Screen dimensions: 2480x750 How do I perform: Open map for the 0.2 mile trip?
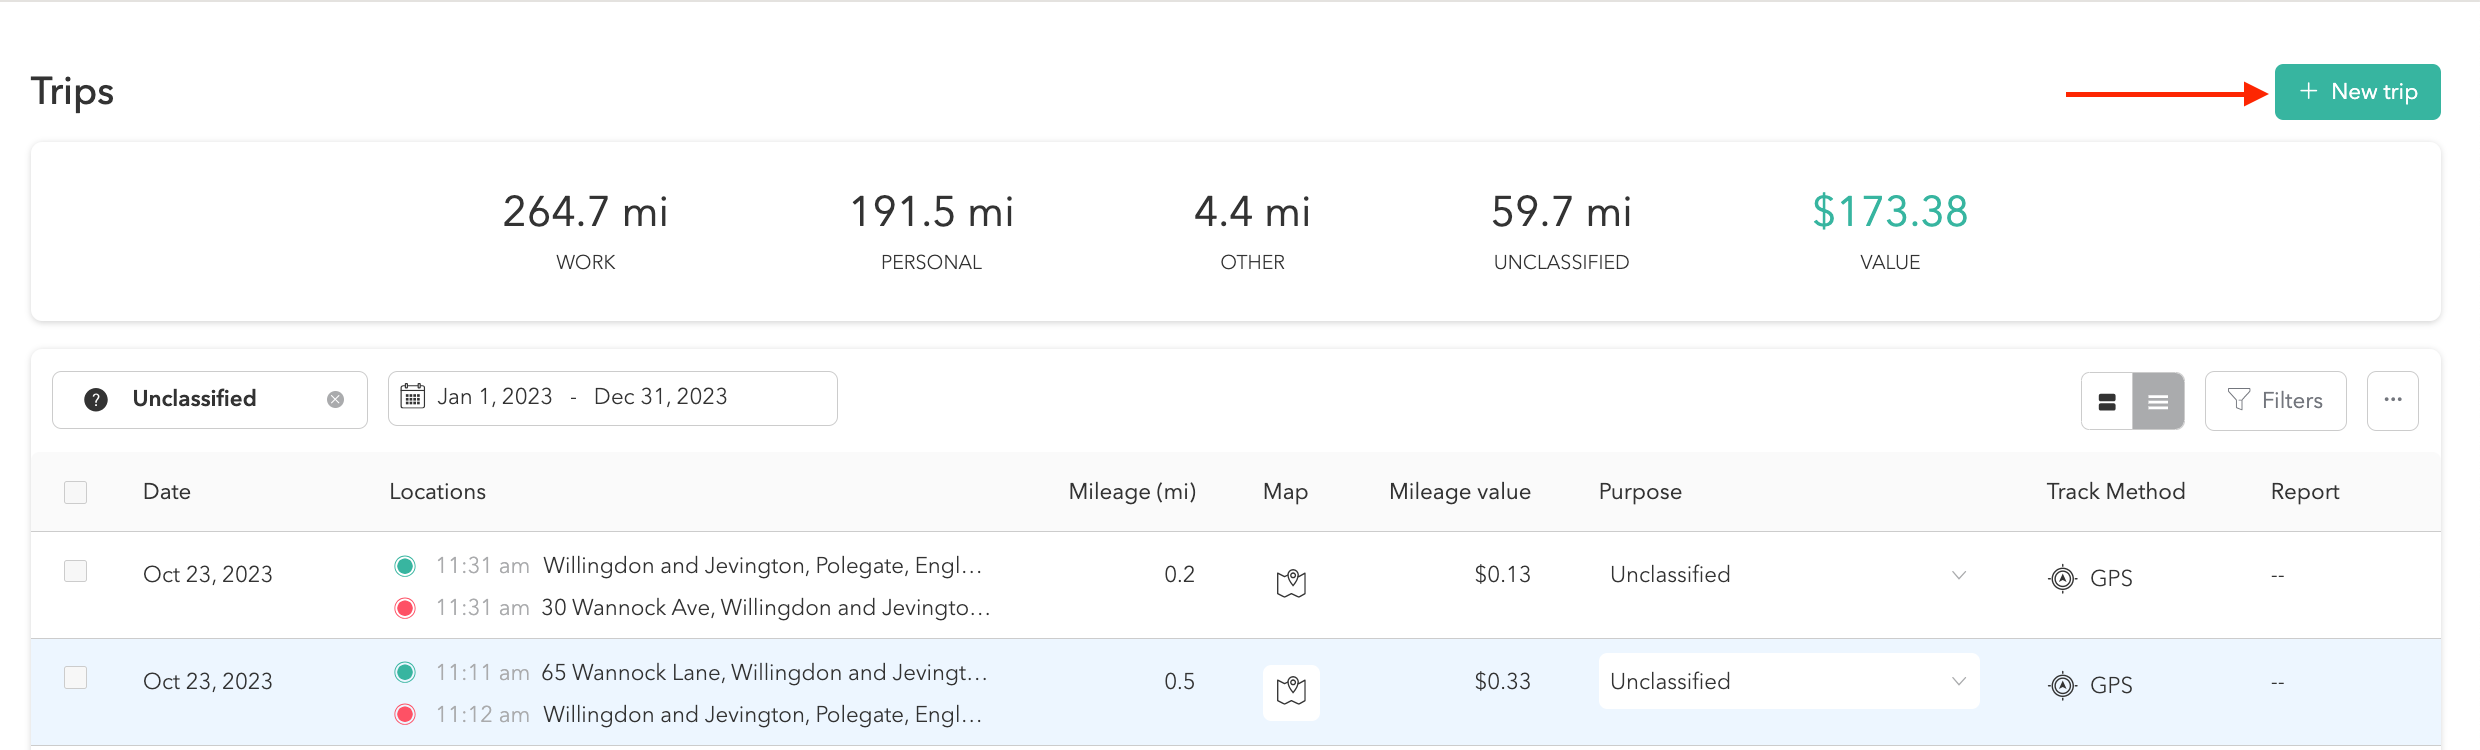point(1291,583)
